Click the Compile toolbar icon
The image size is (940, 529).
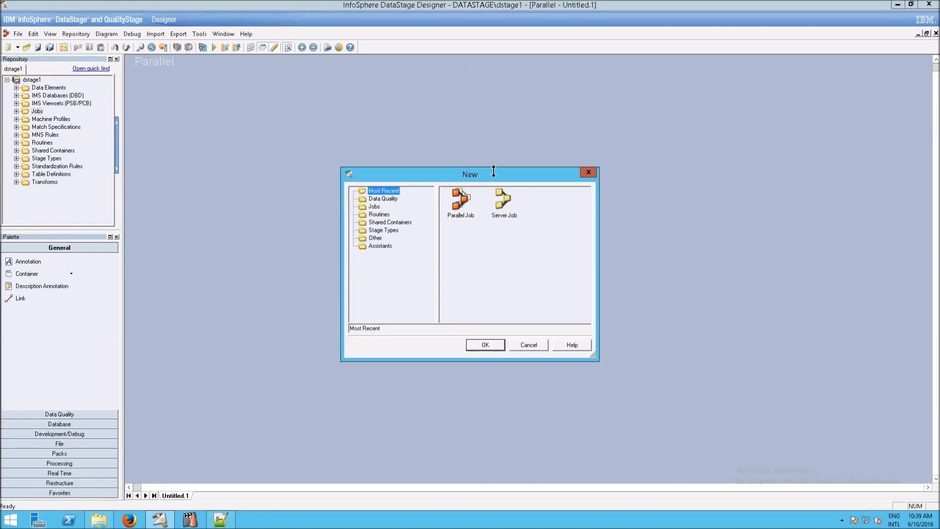203,47
